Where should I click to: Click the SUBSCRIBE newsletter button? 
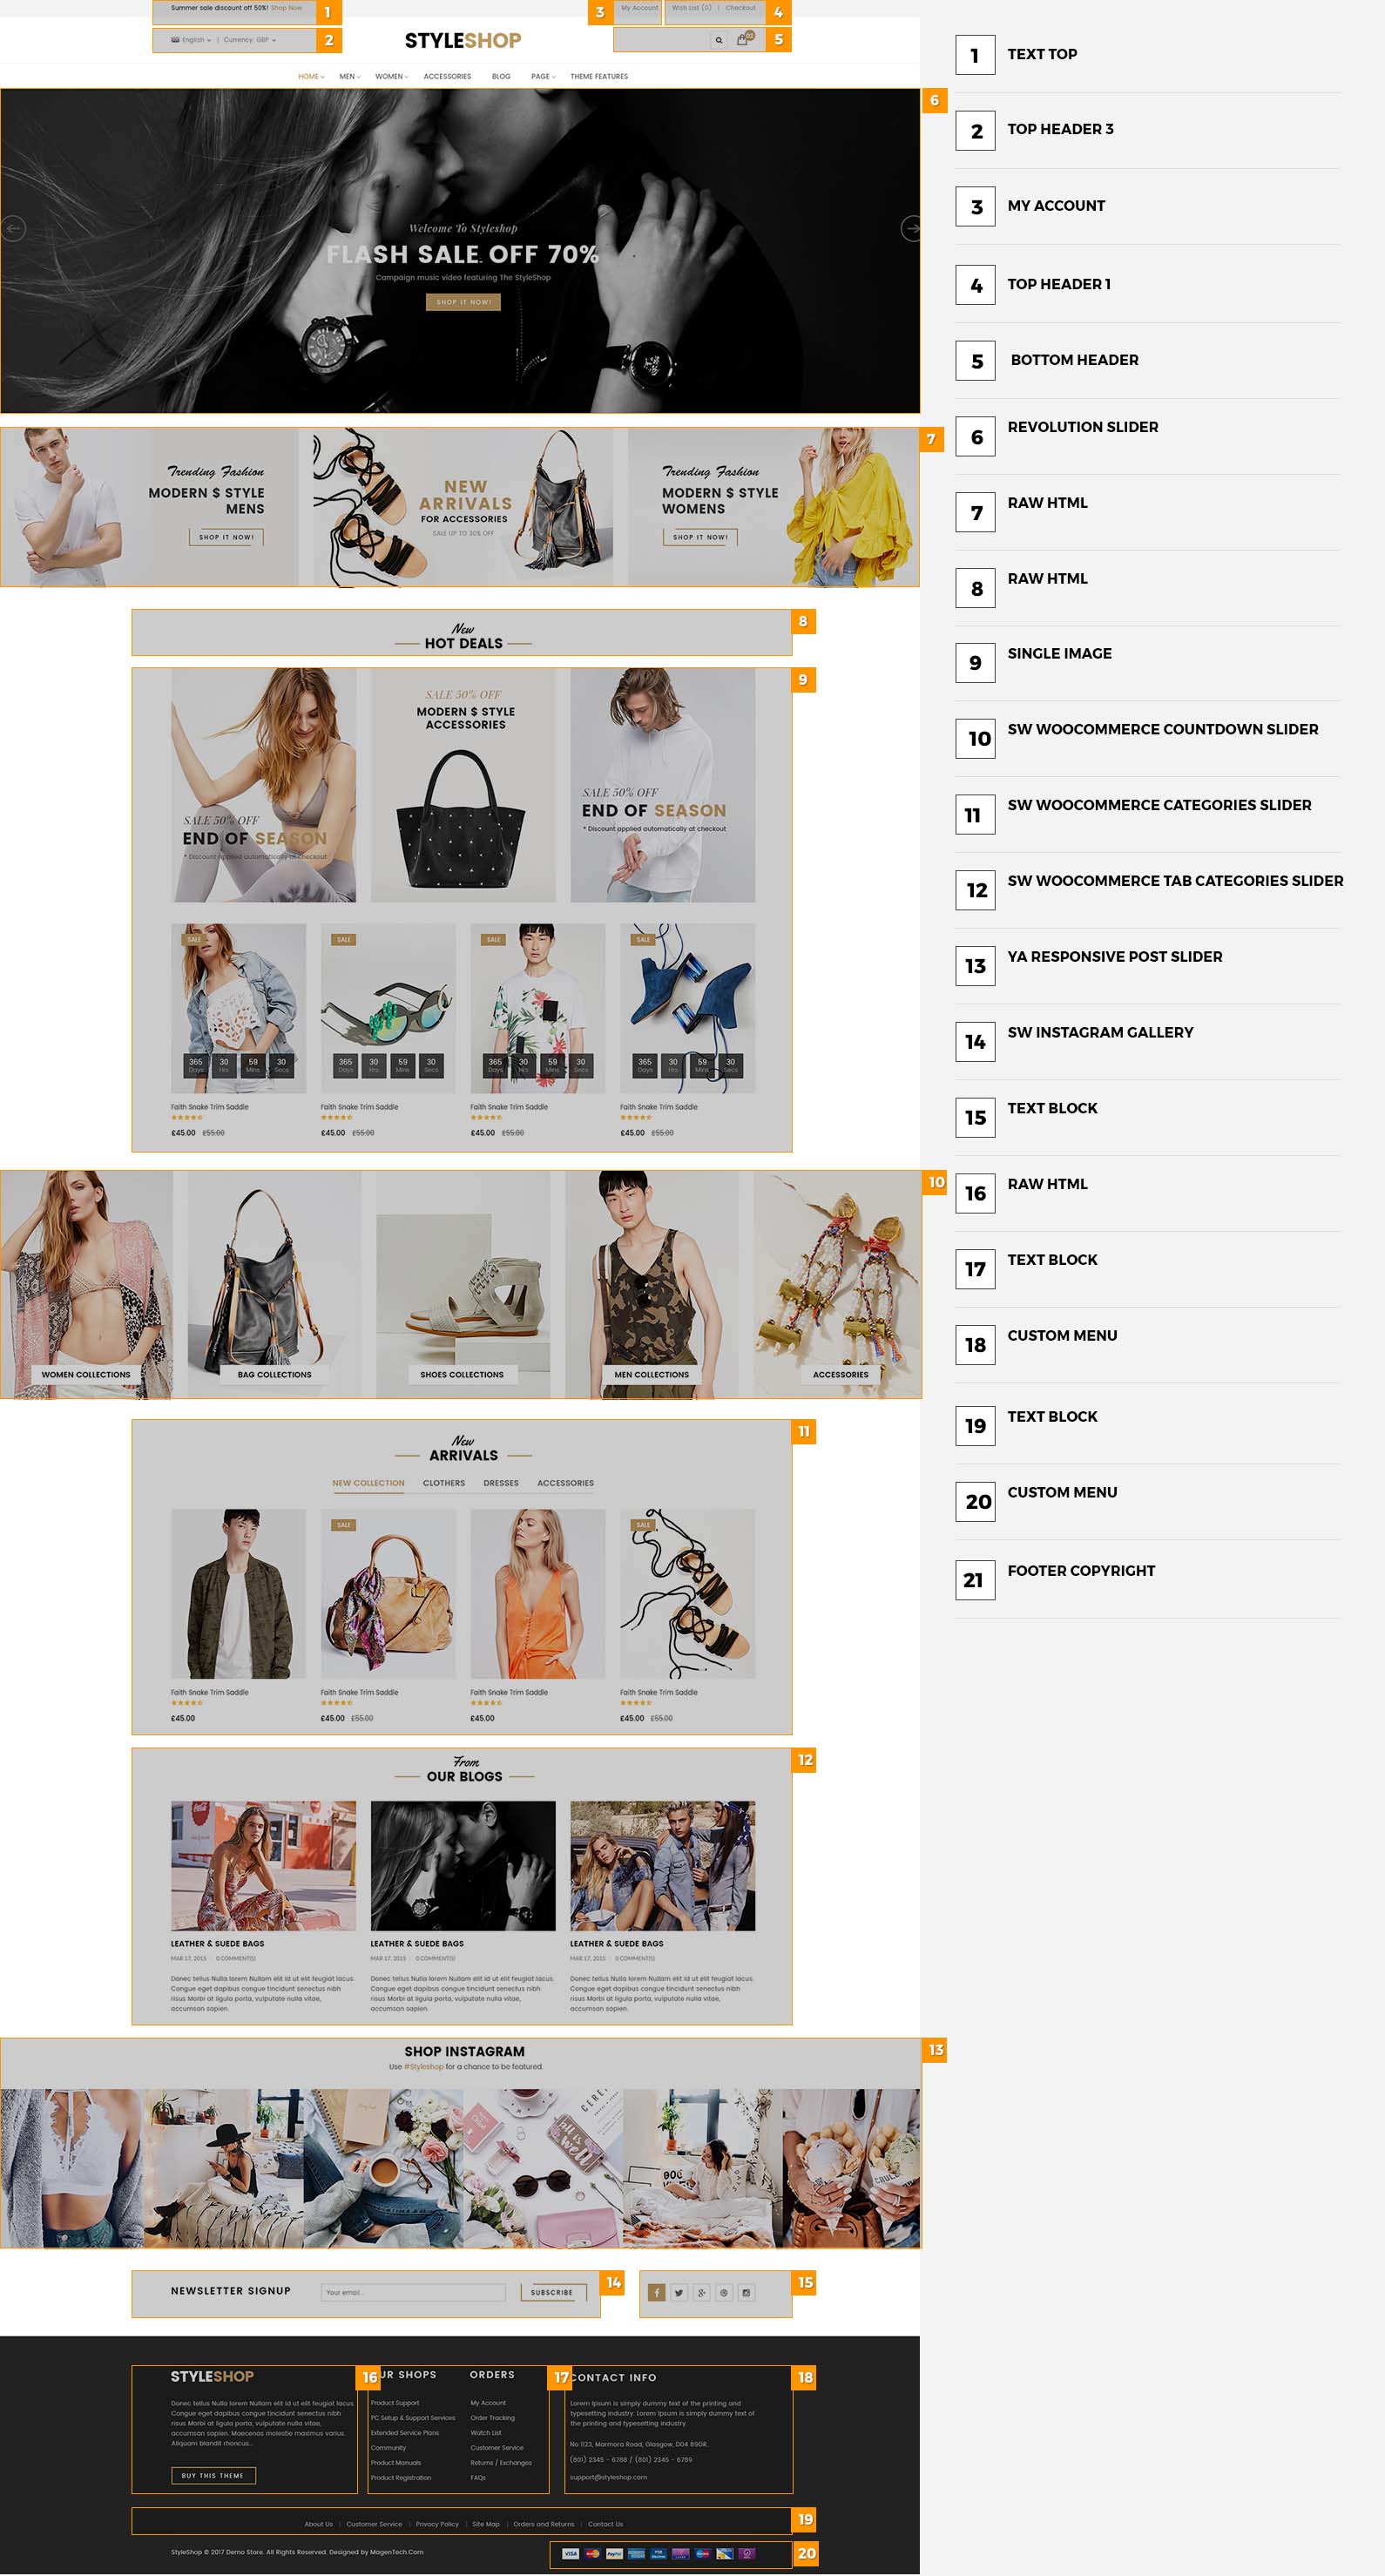tap(552, 2292)
